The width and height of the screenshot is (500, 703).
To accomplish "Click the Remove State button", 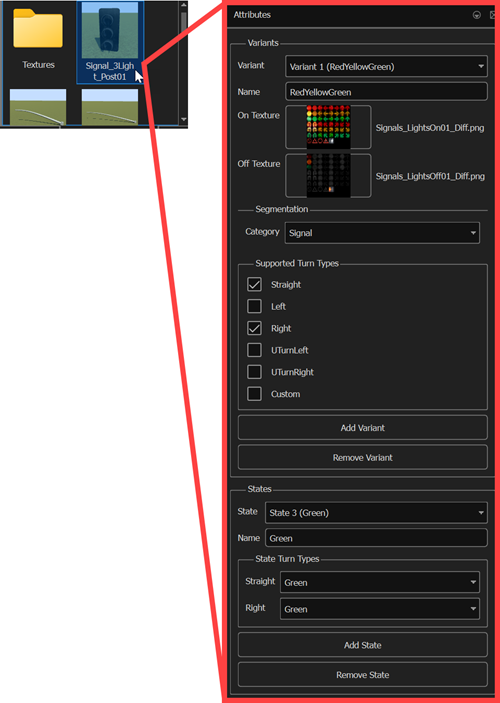I will click(x=362, y=675).
